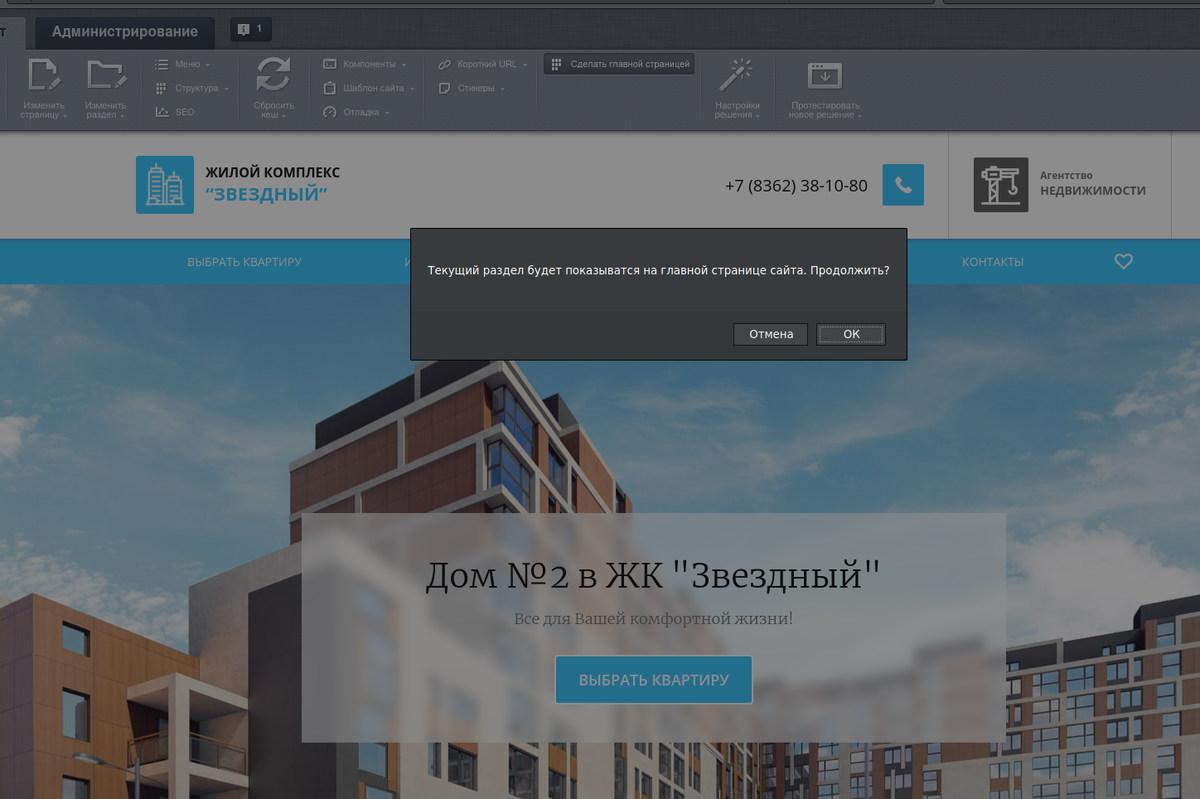Open the Стикеры dropdown
Viewport: 1200px width, 799px height.
coord(471,88)
